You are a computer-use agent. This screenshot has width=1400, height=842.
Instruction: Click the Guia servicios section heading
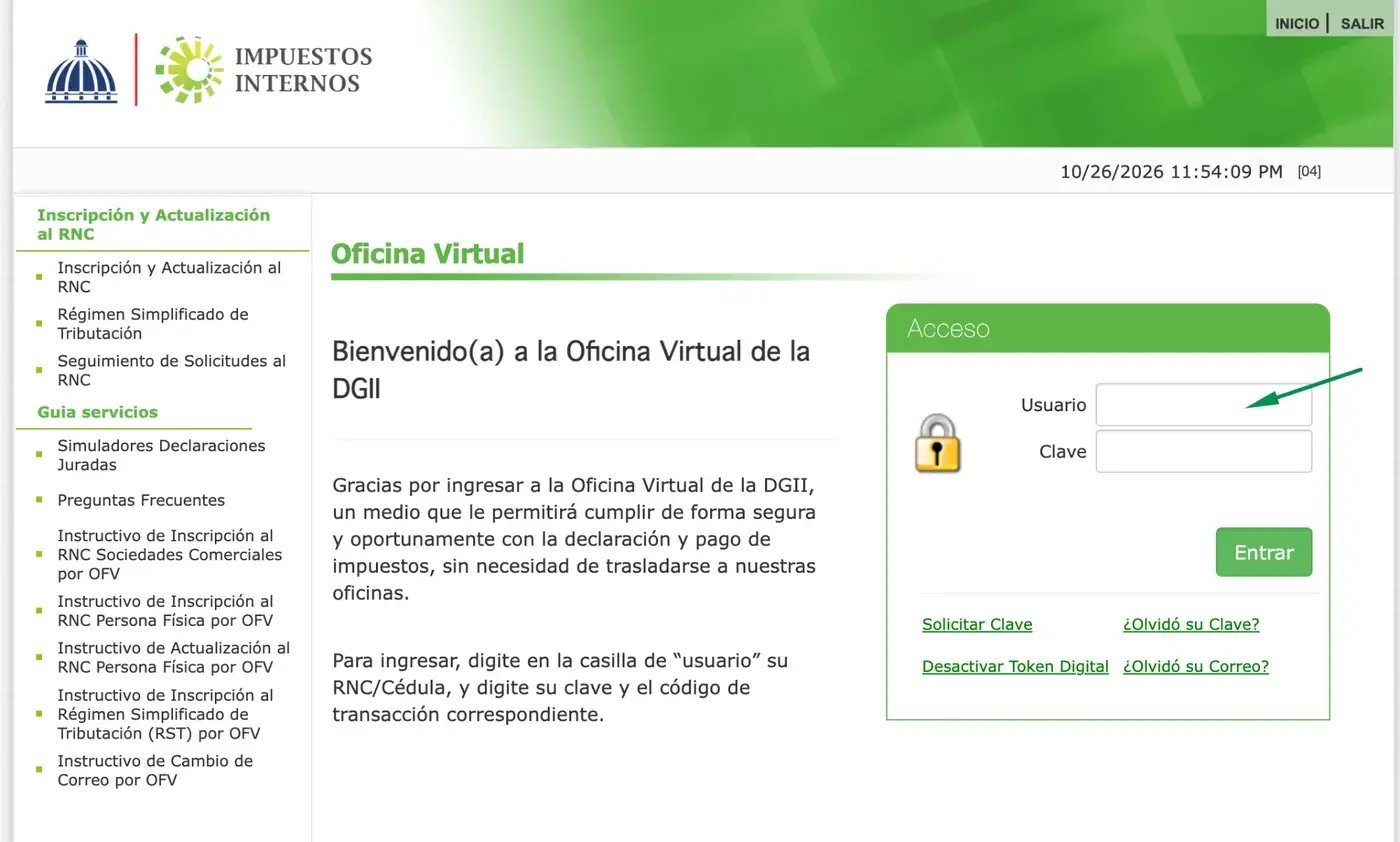[x=98, y=412]
